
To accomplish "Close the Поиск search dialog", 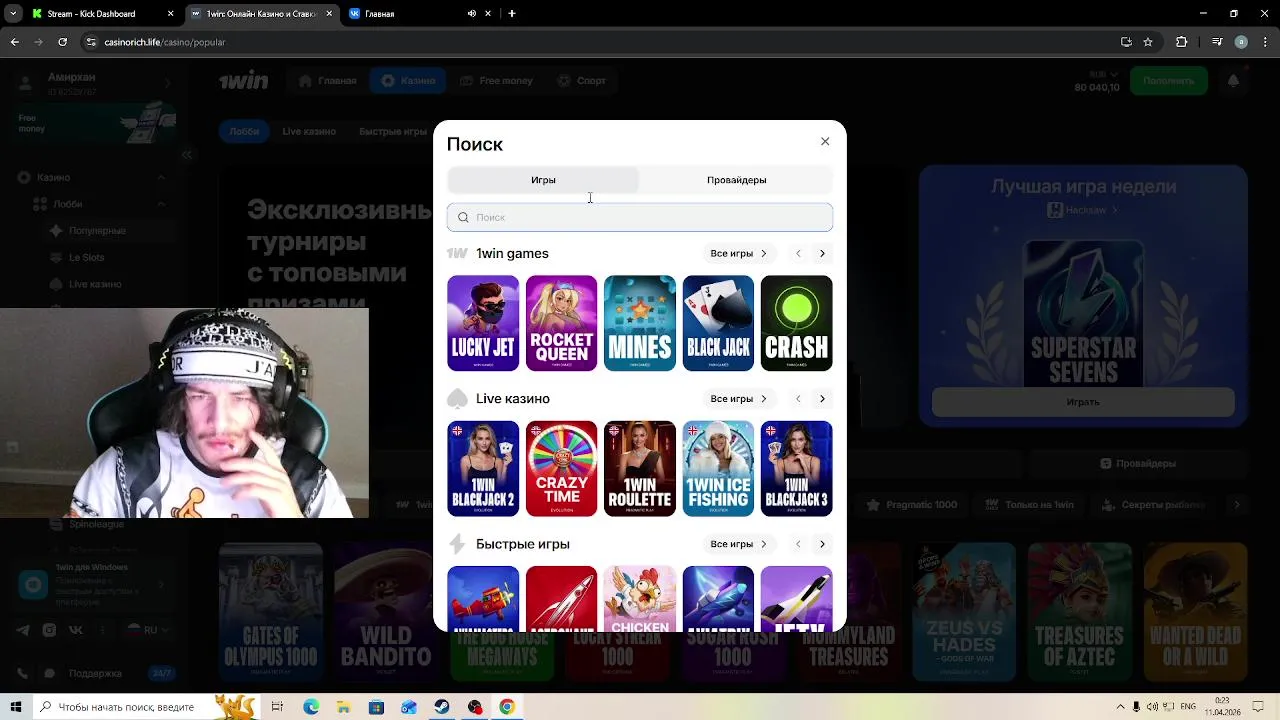I will tap(825, 142).
